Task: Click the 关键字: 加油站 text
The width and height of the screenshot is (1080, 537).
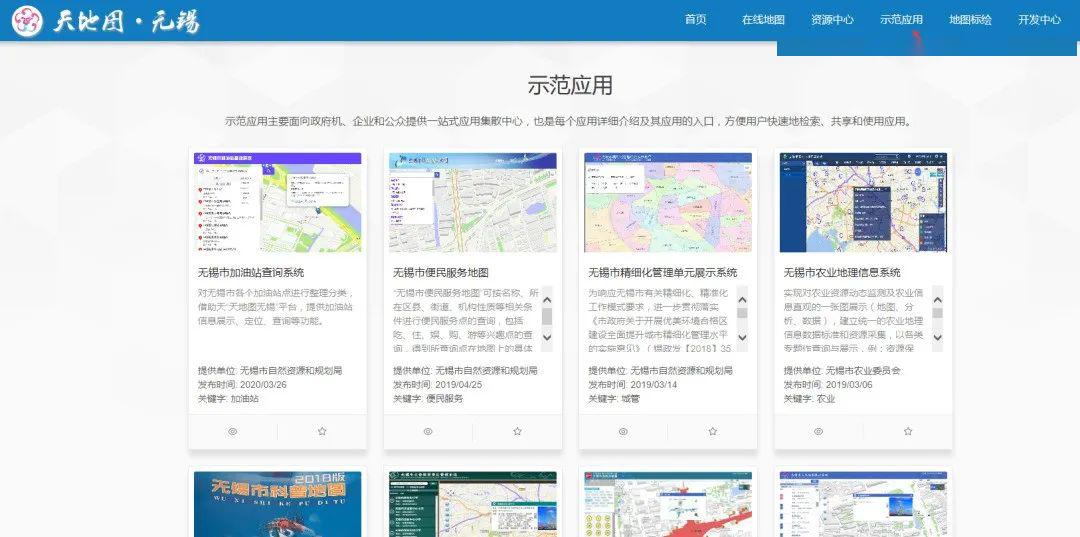Action: coord(228,399)
